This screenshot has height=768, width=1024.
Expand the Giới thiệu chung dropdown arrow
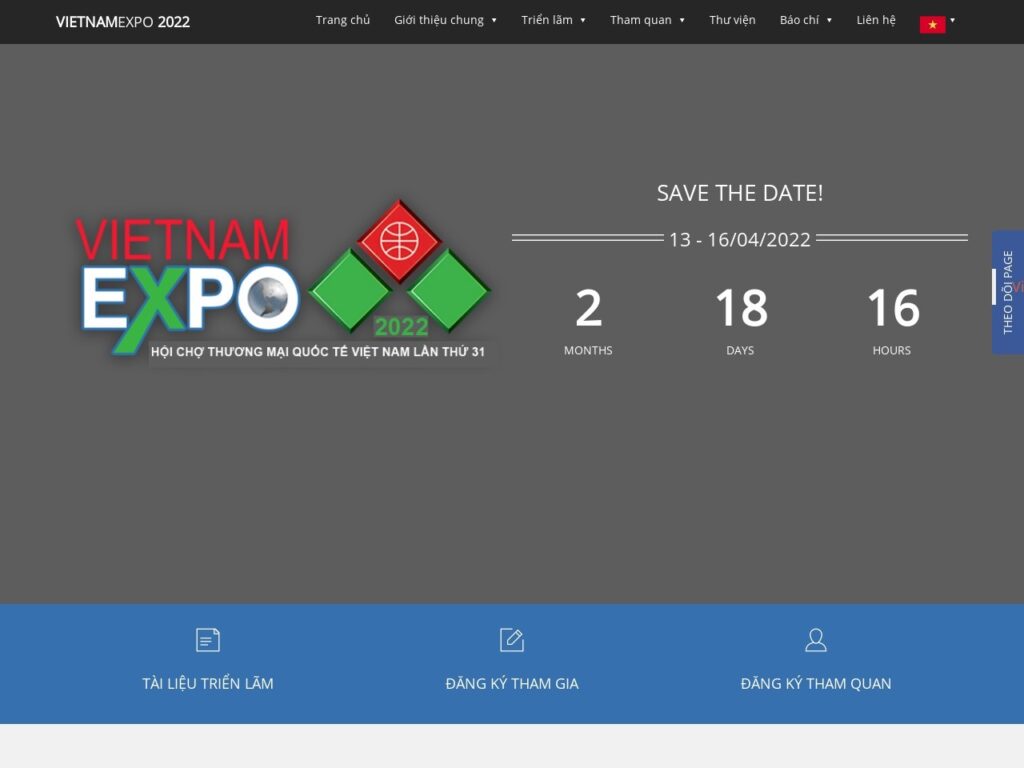pyautogui.click(x=494, y=20)
